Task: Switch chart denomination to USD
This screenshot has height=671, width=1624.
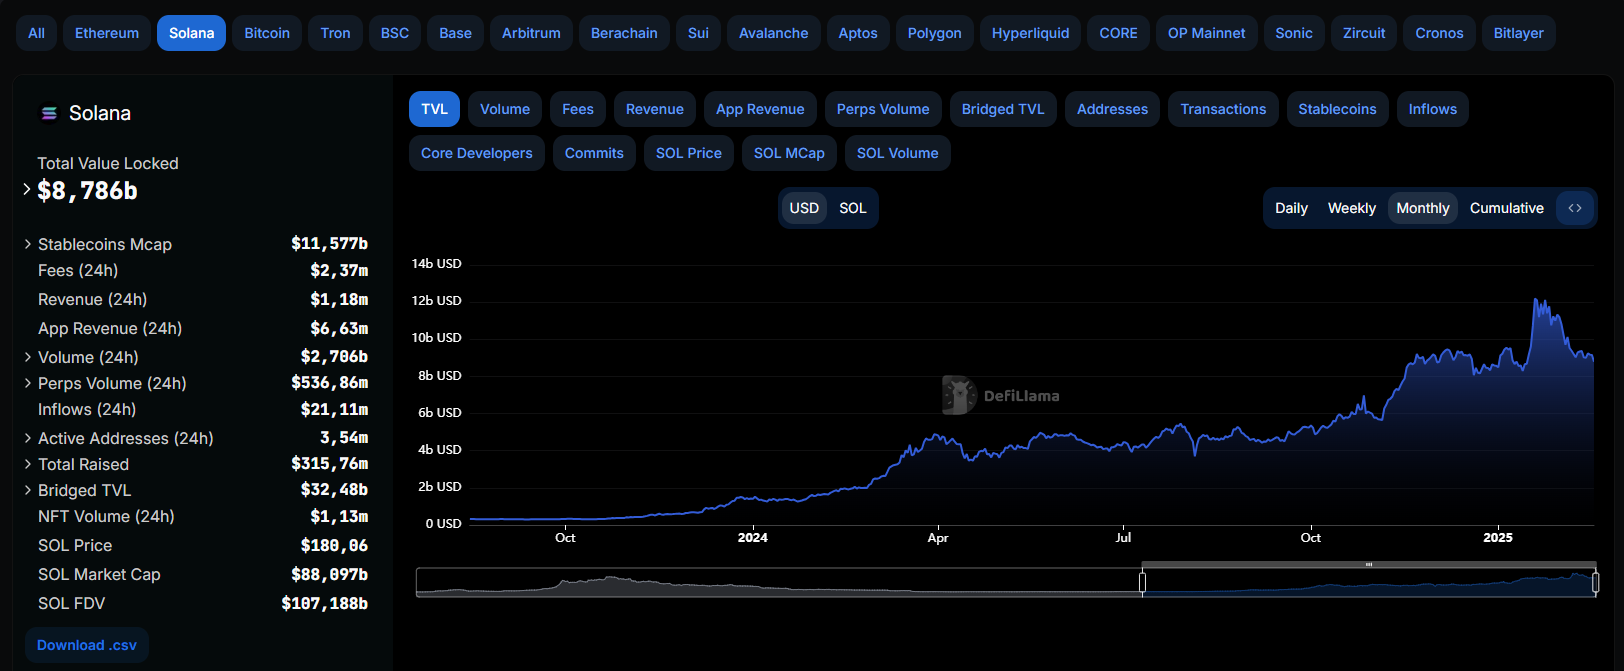Action: point(804,208)
